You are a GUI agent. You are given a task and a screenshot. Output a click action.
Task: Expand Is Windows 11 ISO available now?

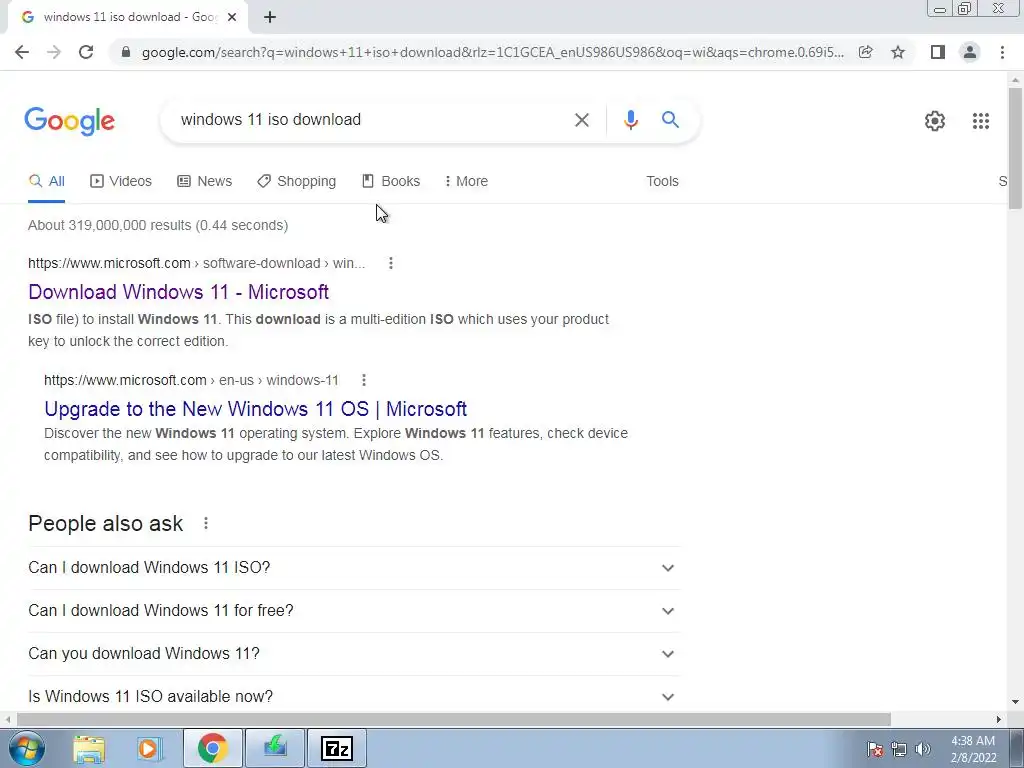click(354, 696)
